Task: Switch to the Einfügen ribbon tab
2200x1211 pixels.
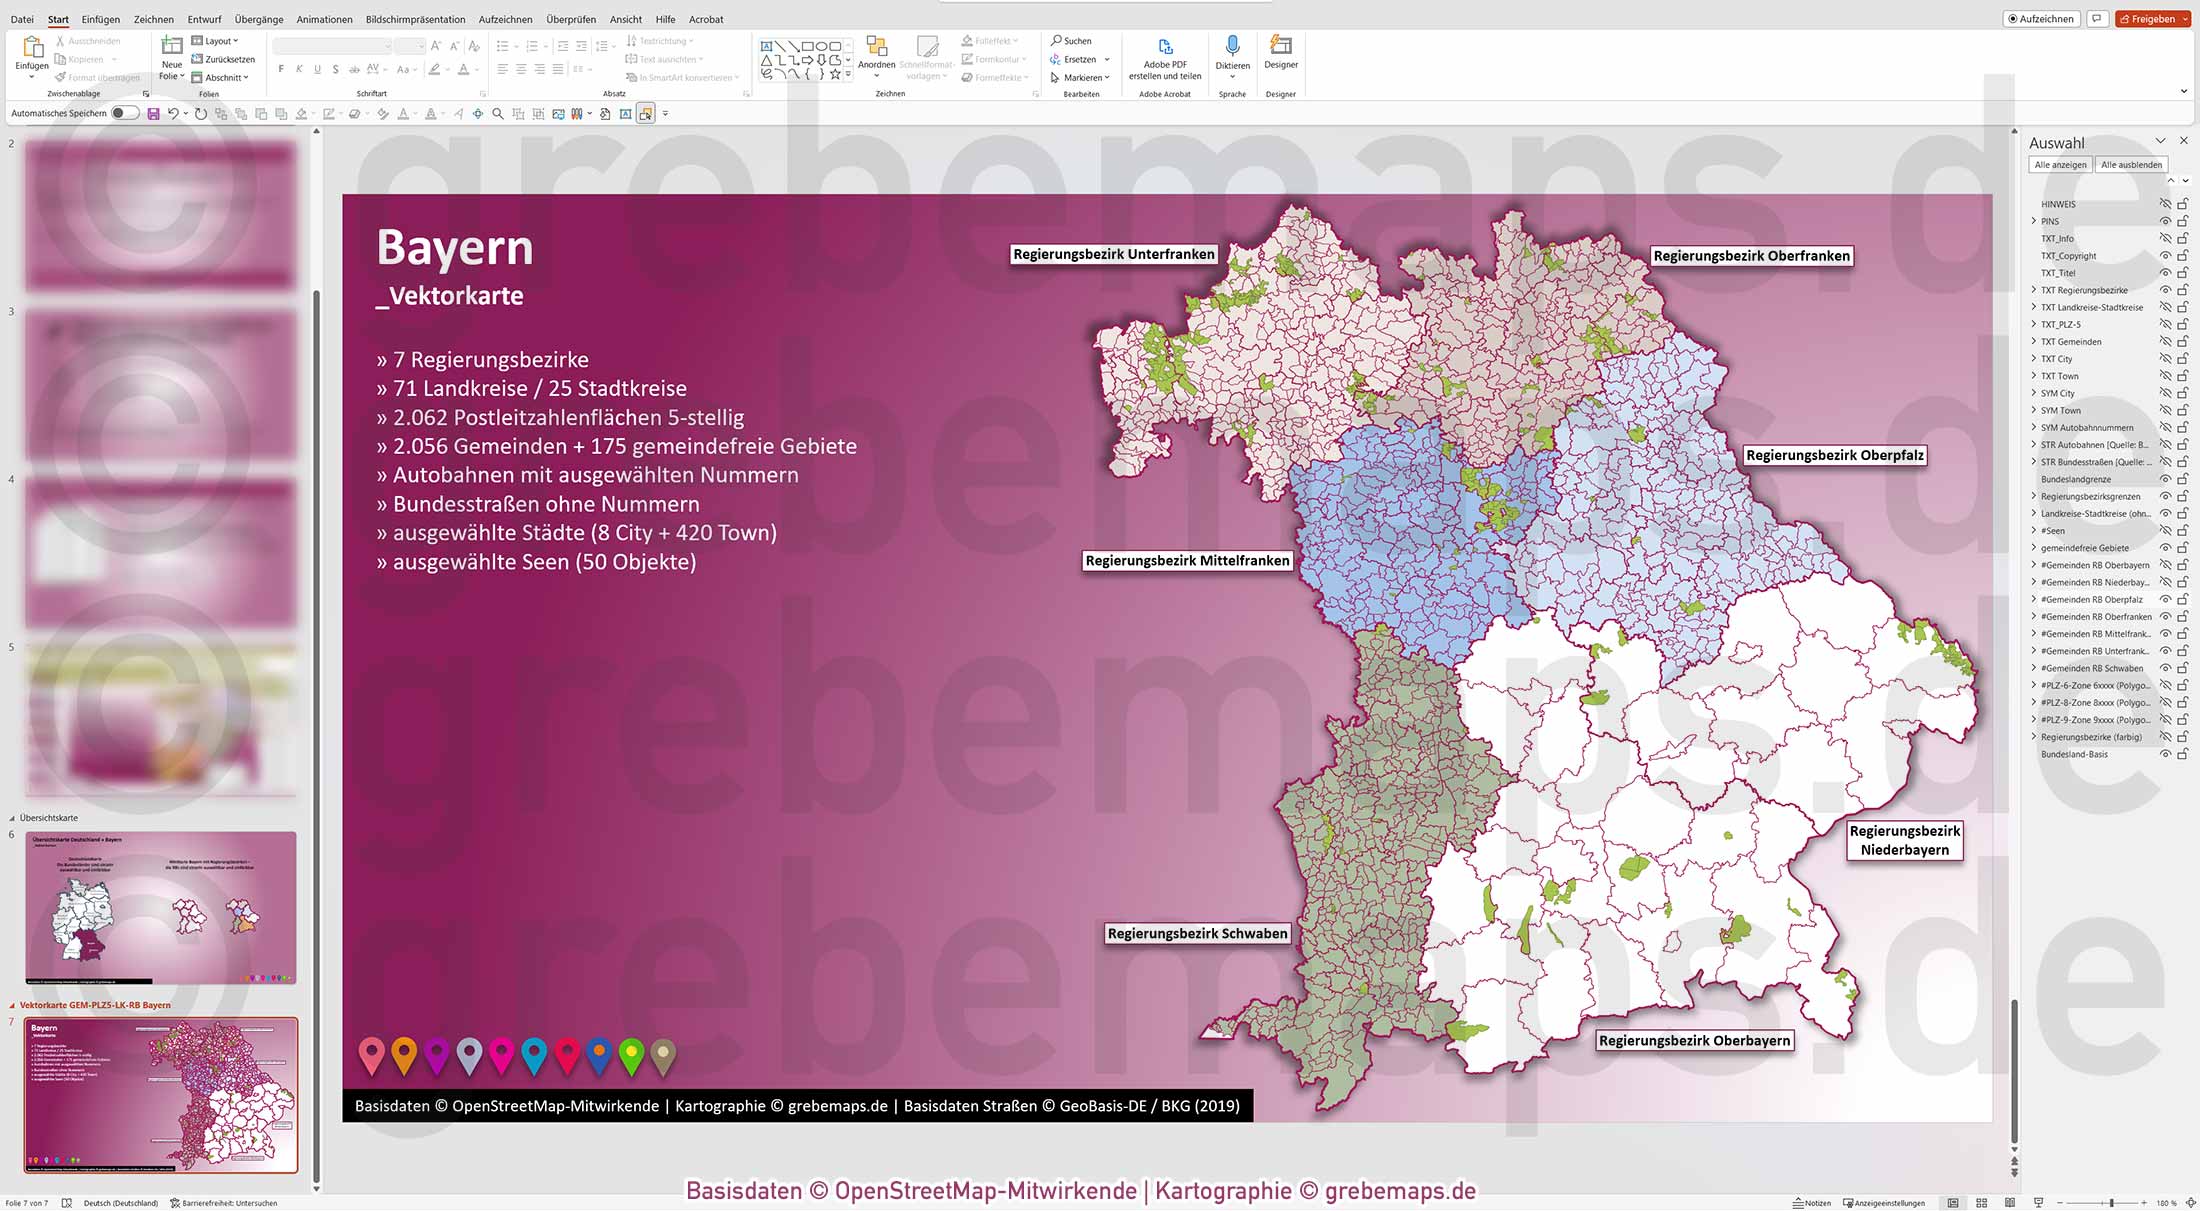Action: point(101,19)
